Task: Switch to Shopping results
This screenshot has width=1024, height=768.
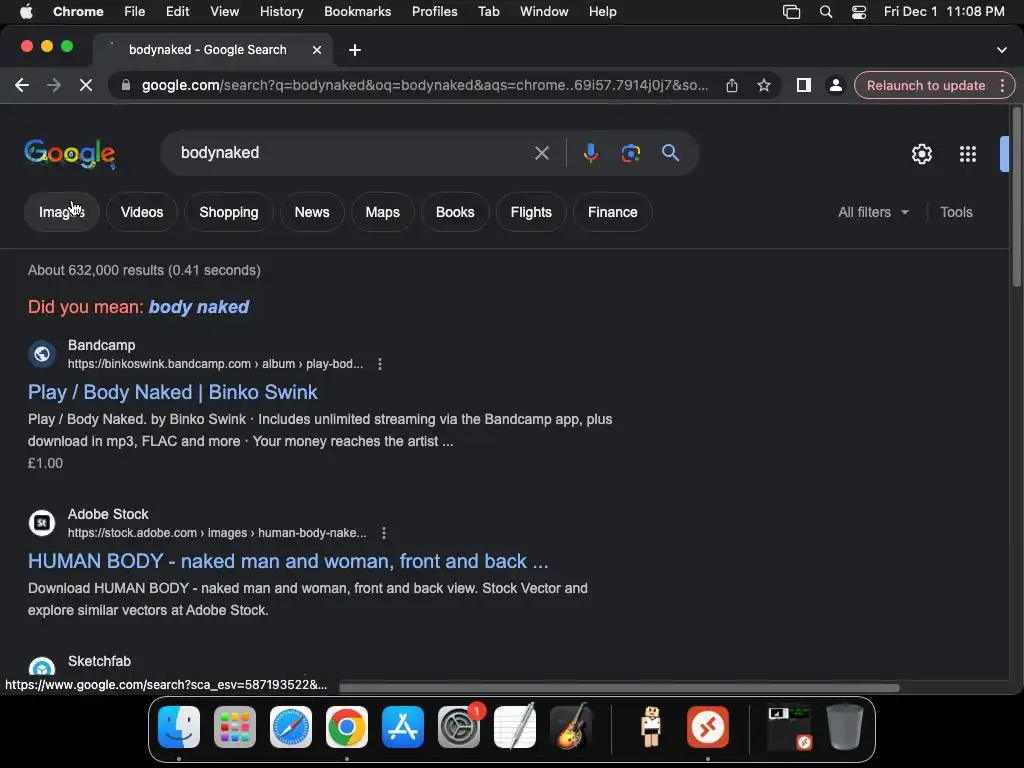Action: (229, 212)
